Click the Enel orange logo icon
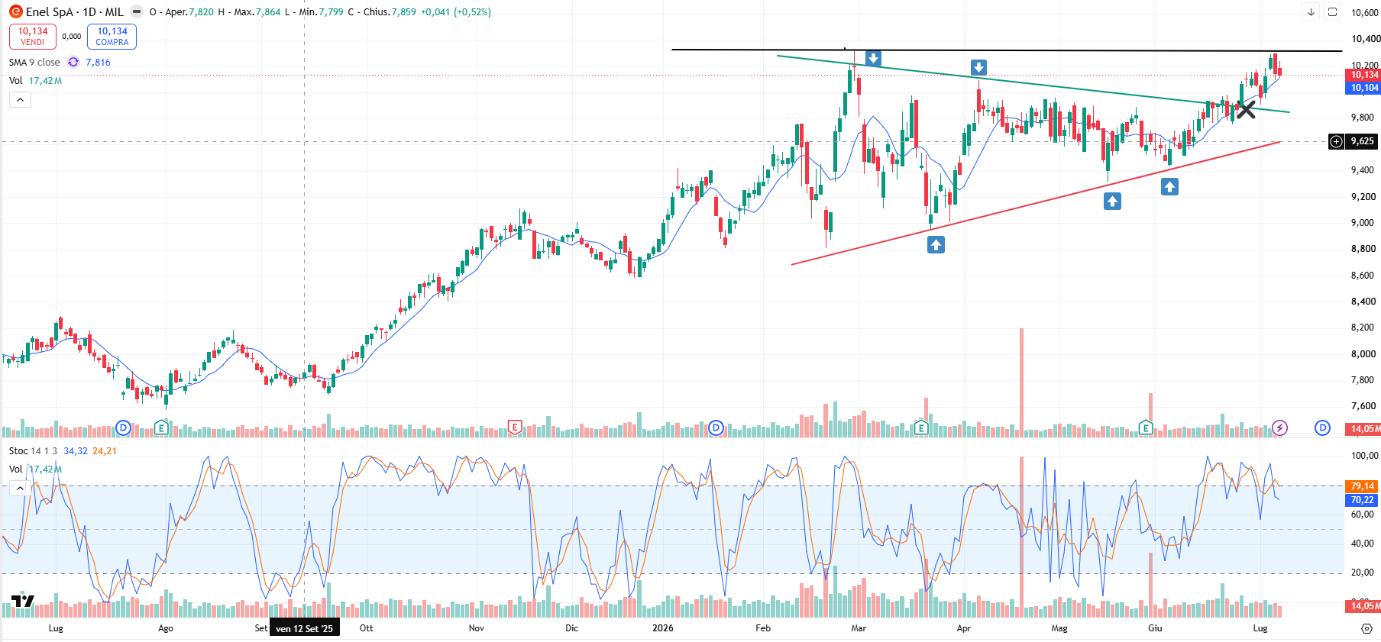This screenshot has width=1381, height=642. [x=15, y=12]
